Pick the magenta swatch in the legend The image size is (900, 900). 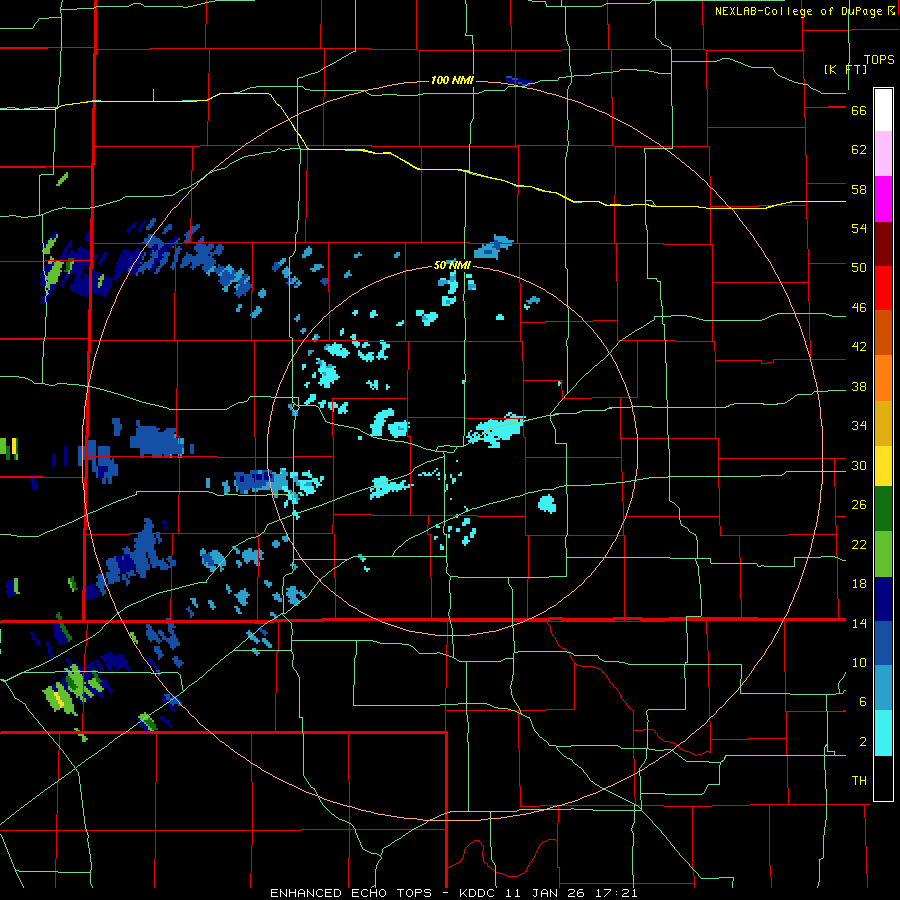click(x=883, y=199)
